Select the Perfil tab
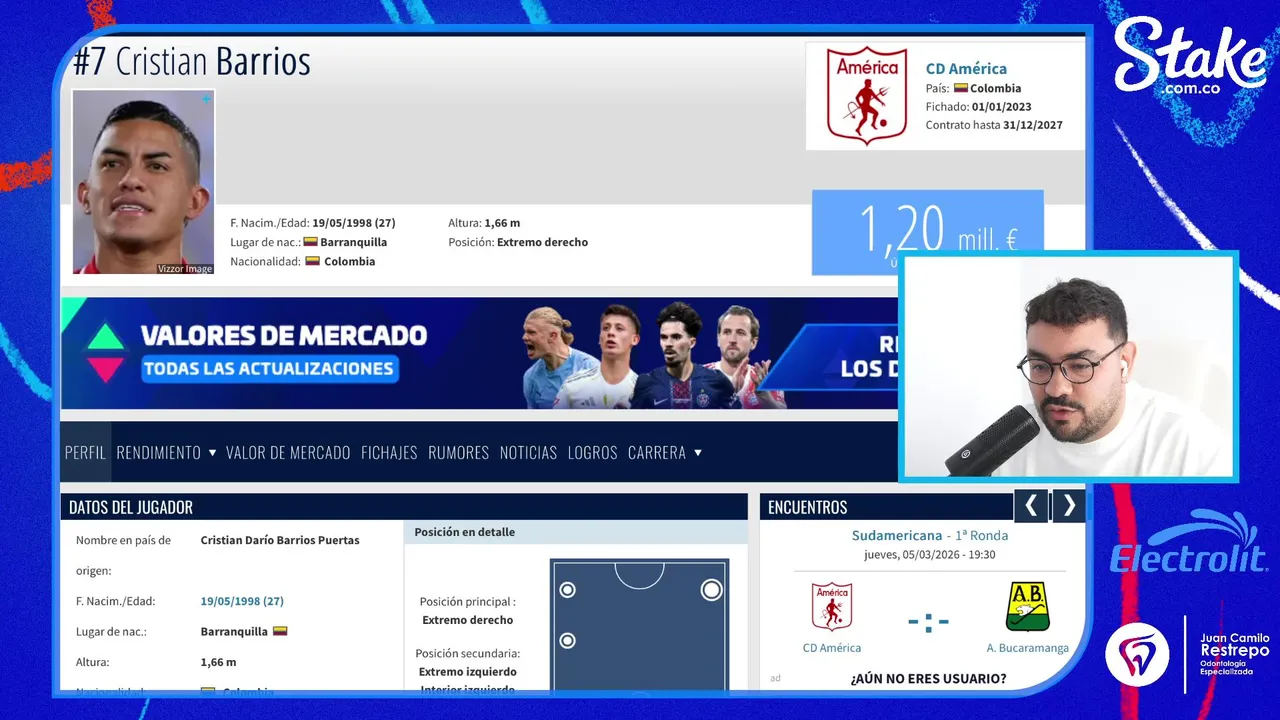The width and height of the screenshot is (1280, 720). coord(85,453)
